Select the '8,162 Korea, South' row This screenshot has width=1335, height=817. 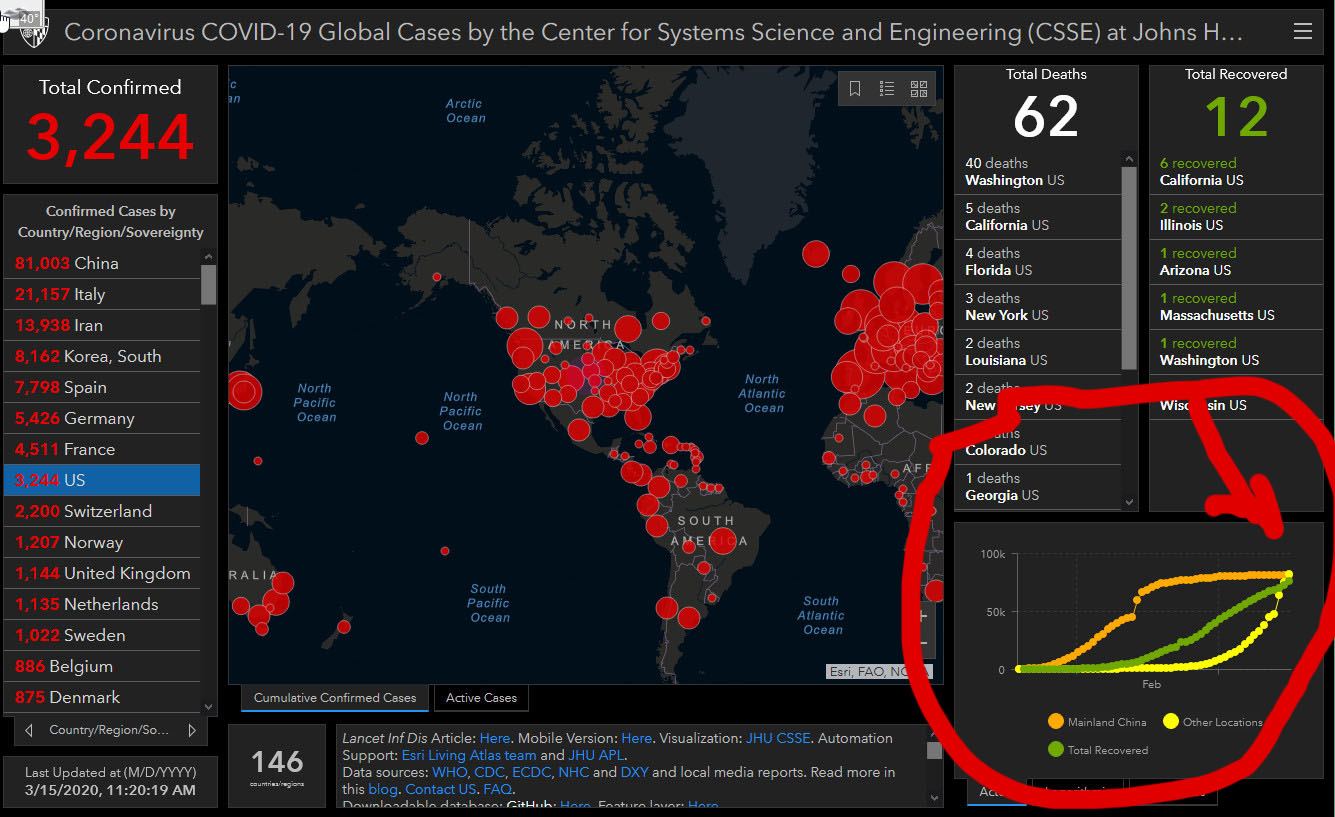[x=102, y=356]
